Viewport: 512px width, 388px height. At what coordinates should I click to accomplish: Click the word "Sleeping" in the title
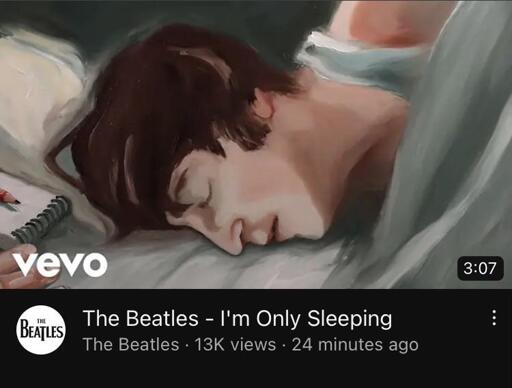click(x=349, y=319)
